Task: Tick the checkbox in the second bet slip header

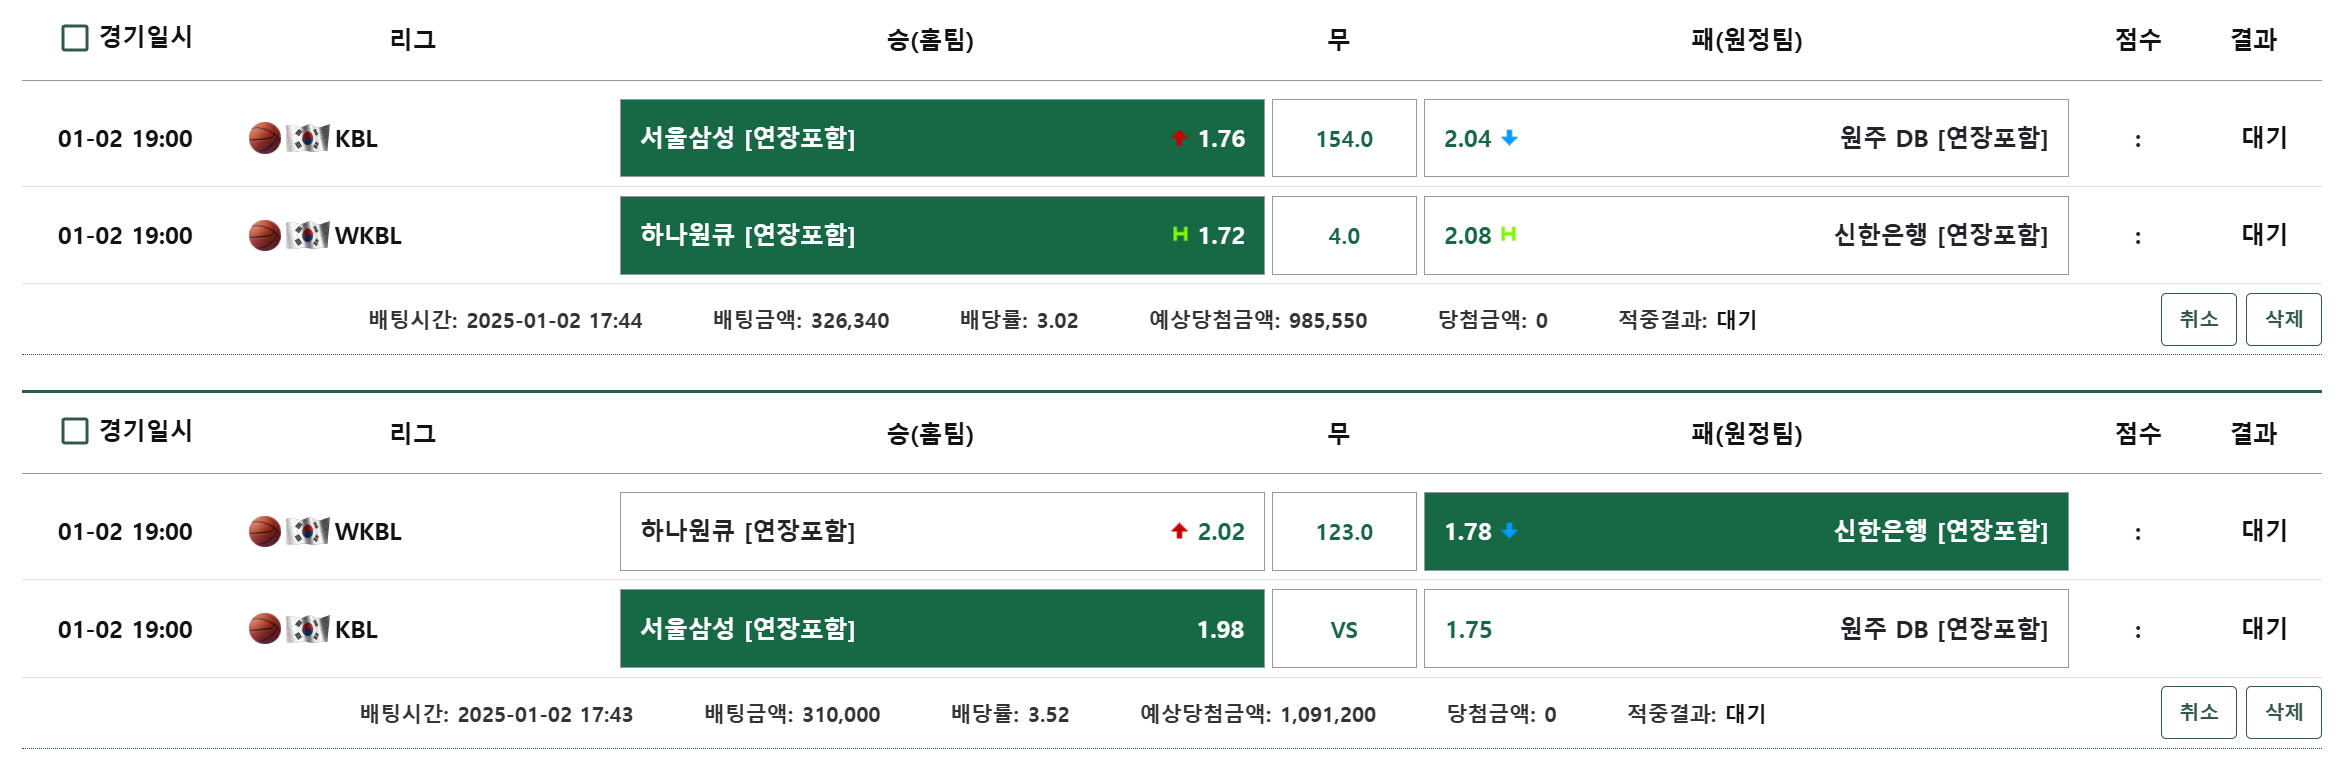Action: pyautogui.click(x=75, y=431)
